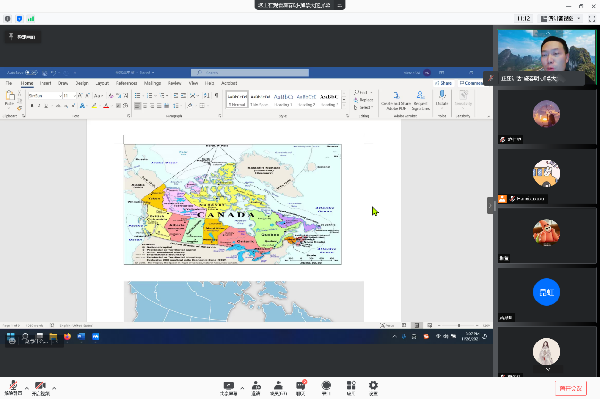Click the Italic button in Word ribbon

point(39,106)
